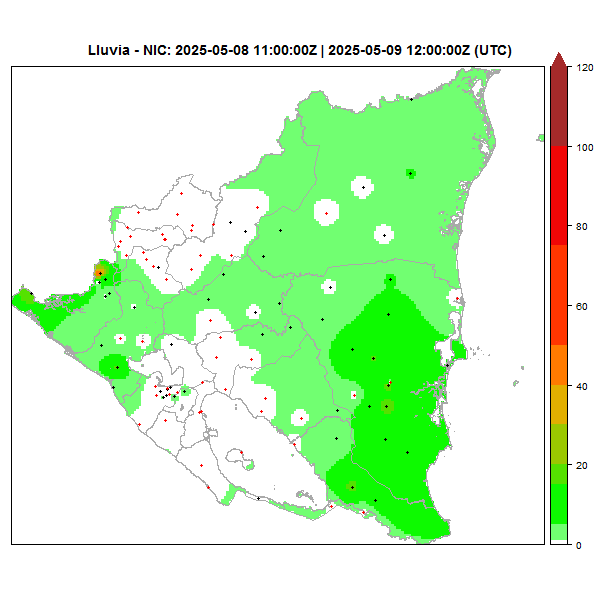This screenshot has width=600, height=600.
Task: Click the colorbar label 0
Action: click(x=579, y=545)
